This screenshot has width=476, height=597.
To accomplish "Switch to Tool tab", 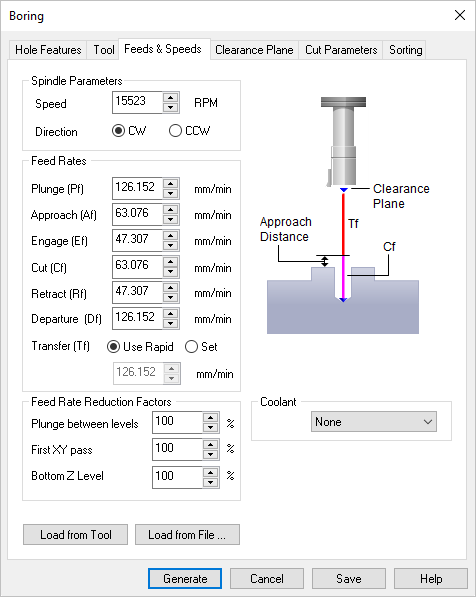I will [x=104, y=50].
